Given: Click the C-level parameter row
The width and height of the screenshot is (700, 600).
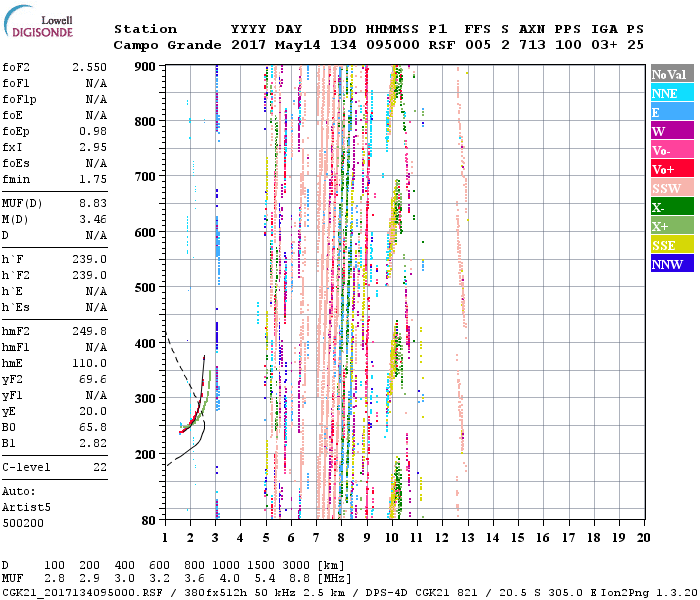Looking at the screenshot, I should click(x=55, y=467).
